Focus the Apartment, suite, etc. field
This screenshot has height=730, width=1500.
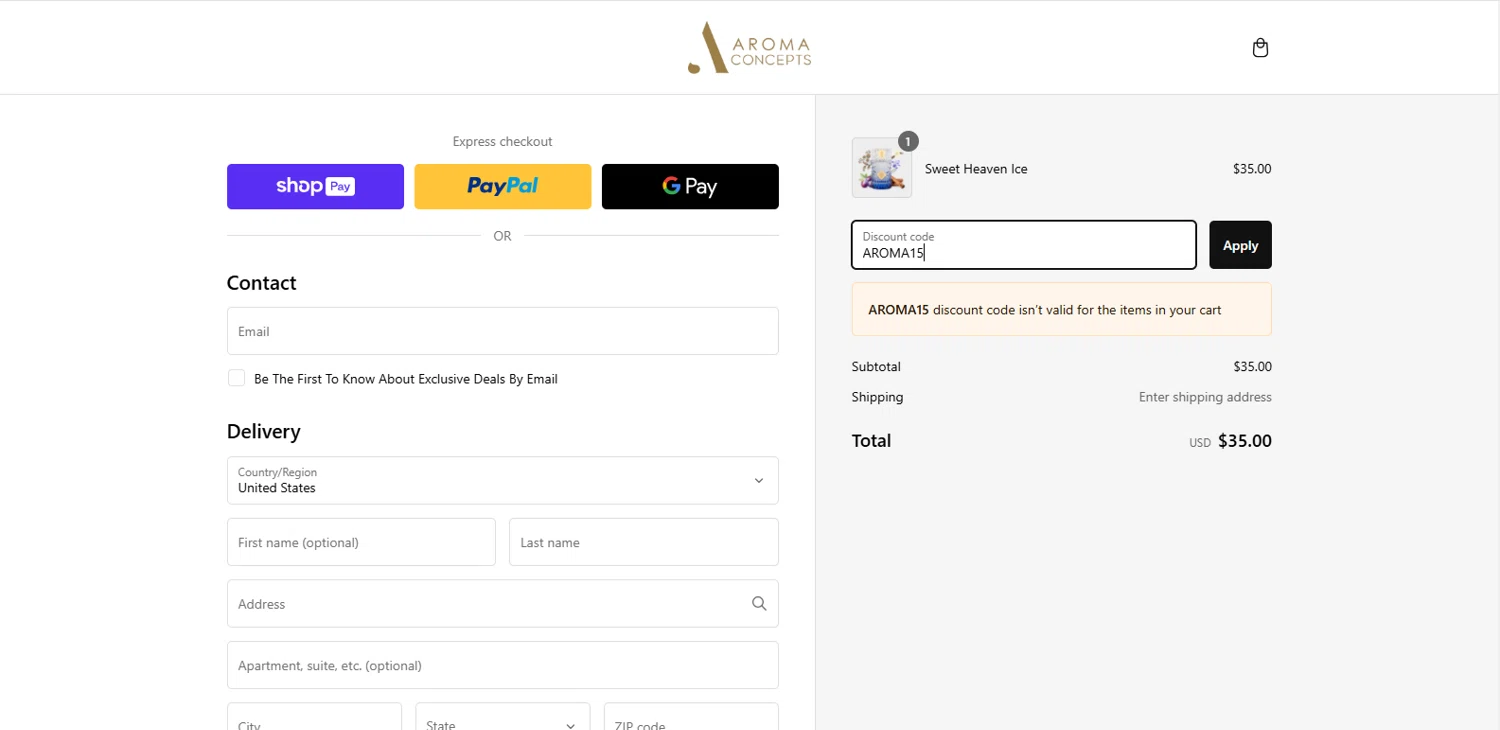point(503,665)
